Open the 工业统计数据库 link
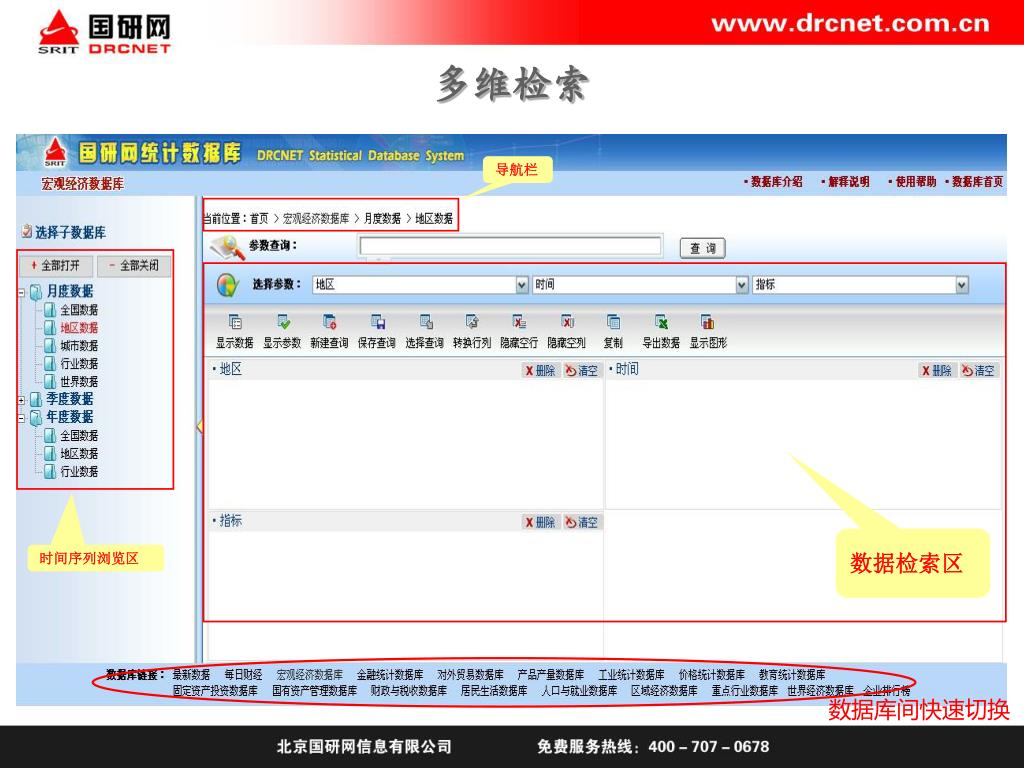1024x768 pixels. 632,675
